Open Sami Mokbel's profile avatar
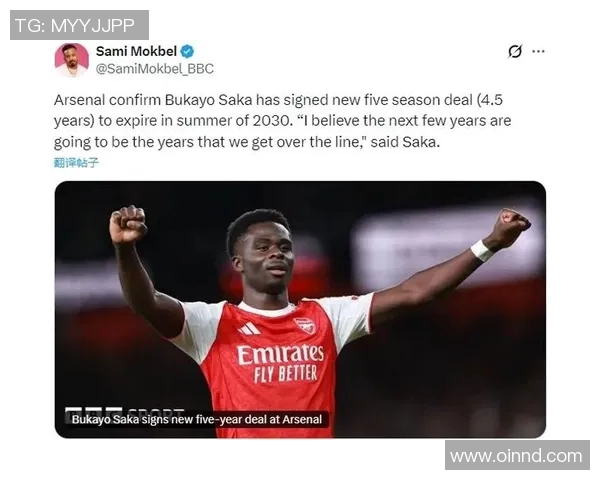 (72, 60)
